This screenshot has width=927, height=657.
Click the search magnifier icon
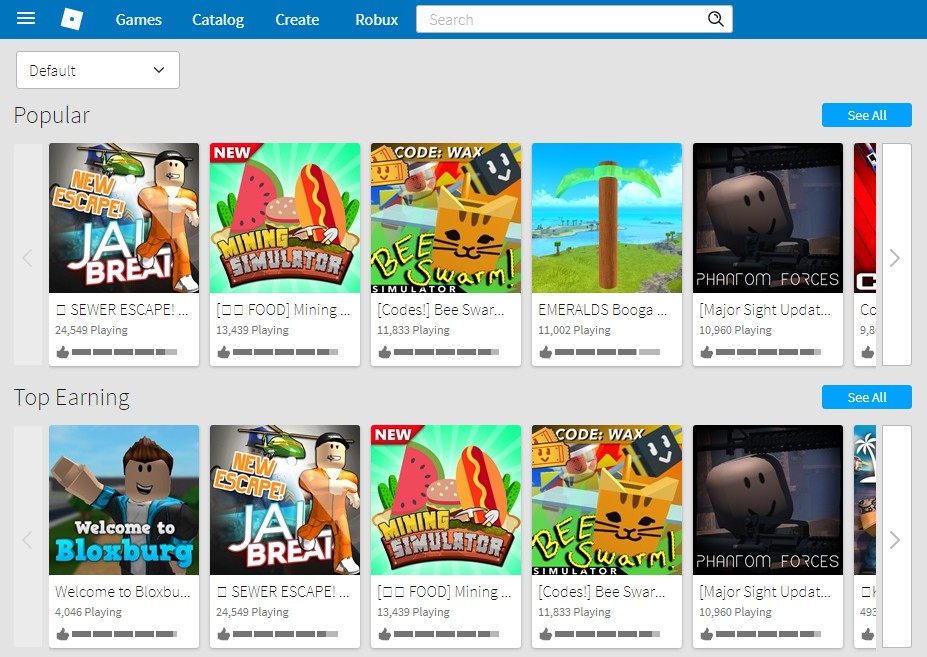coord(715,19)
